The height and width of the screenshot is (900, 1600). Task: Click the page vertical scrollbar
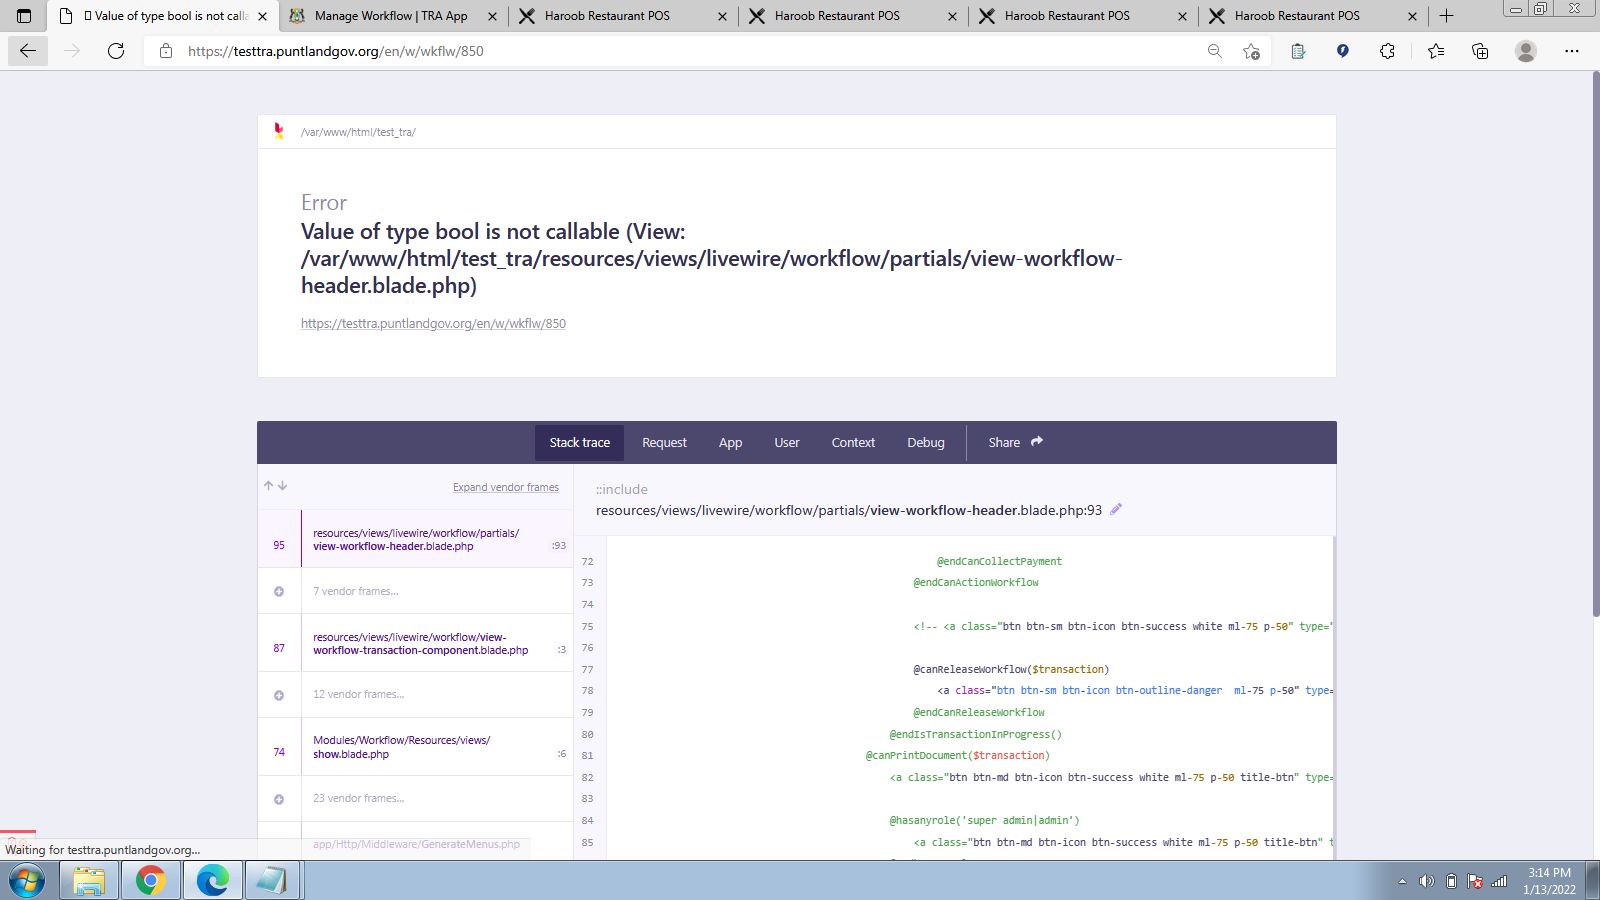pos(1594,343)
